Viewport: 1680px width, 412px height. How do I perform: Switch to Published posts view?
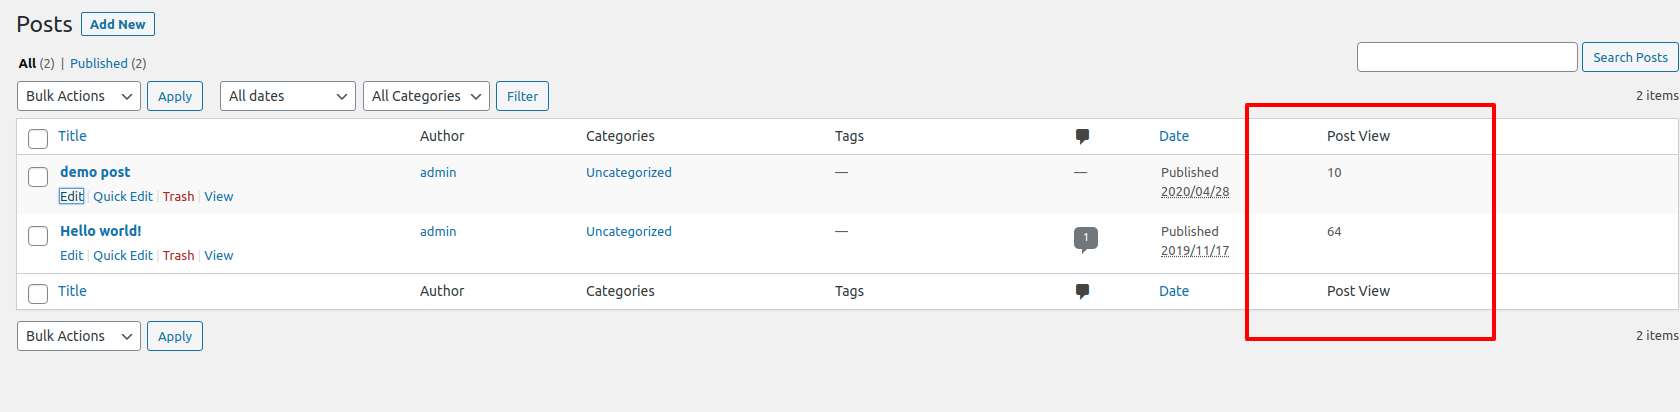tap(99, 63)
